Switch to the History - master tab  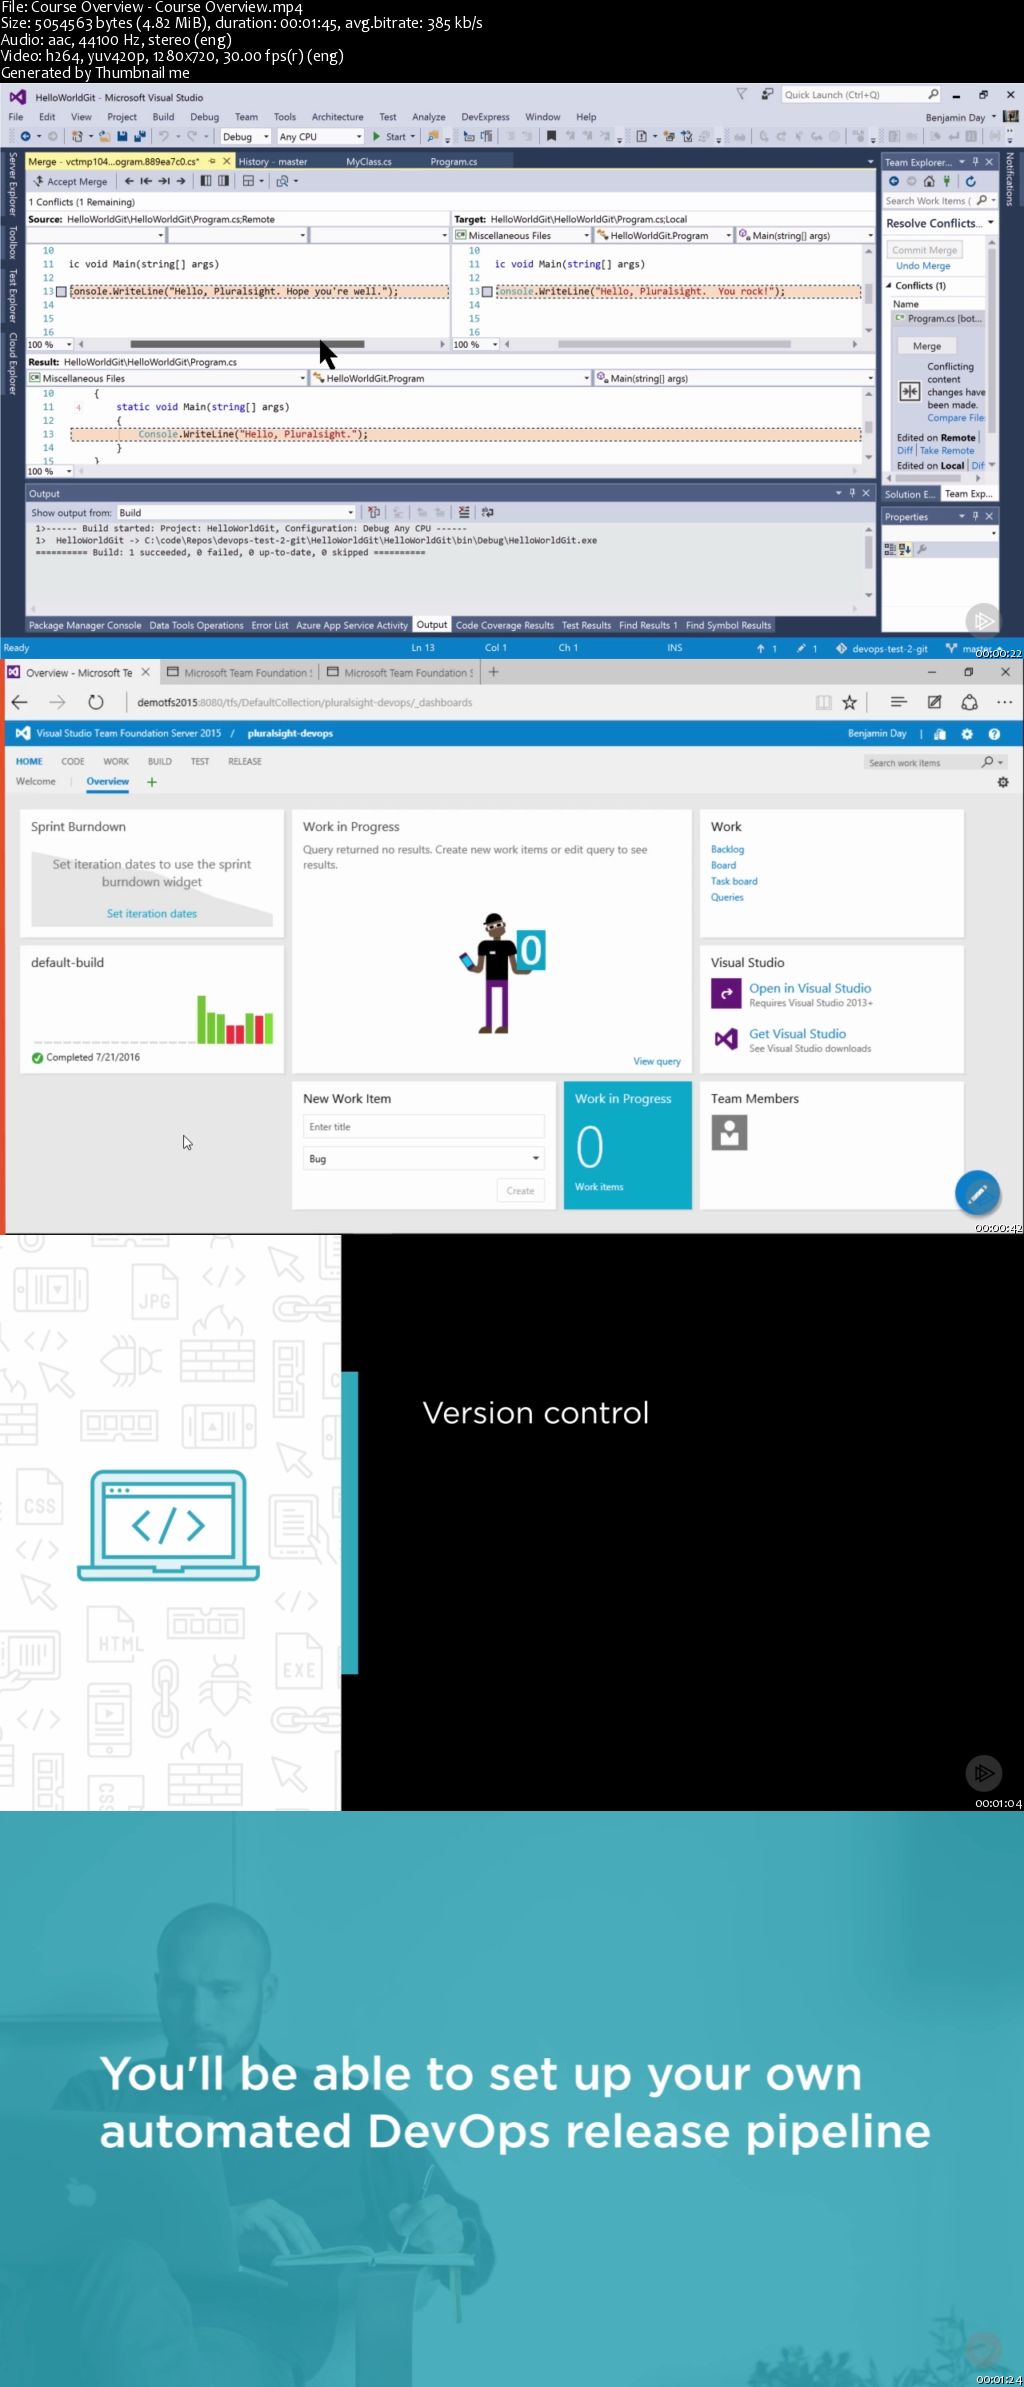pos(273,161)
